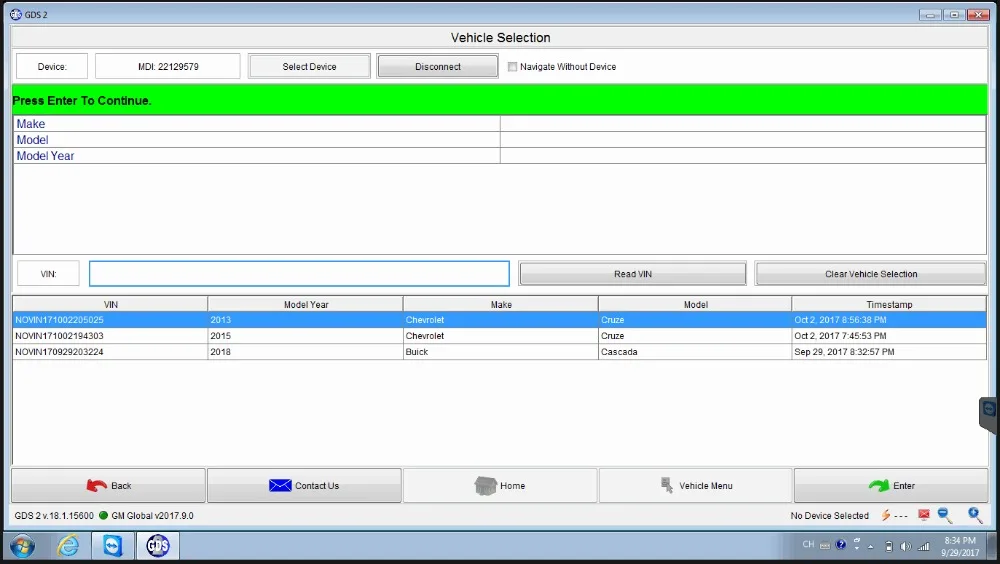The height and width of the screenshot is (564, 1000).
Task: Show hidden tray icons arrow
Action: [871, 547]
